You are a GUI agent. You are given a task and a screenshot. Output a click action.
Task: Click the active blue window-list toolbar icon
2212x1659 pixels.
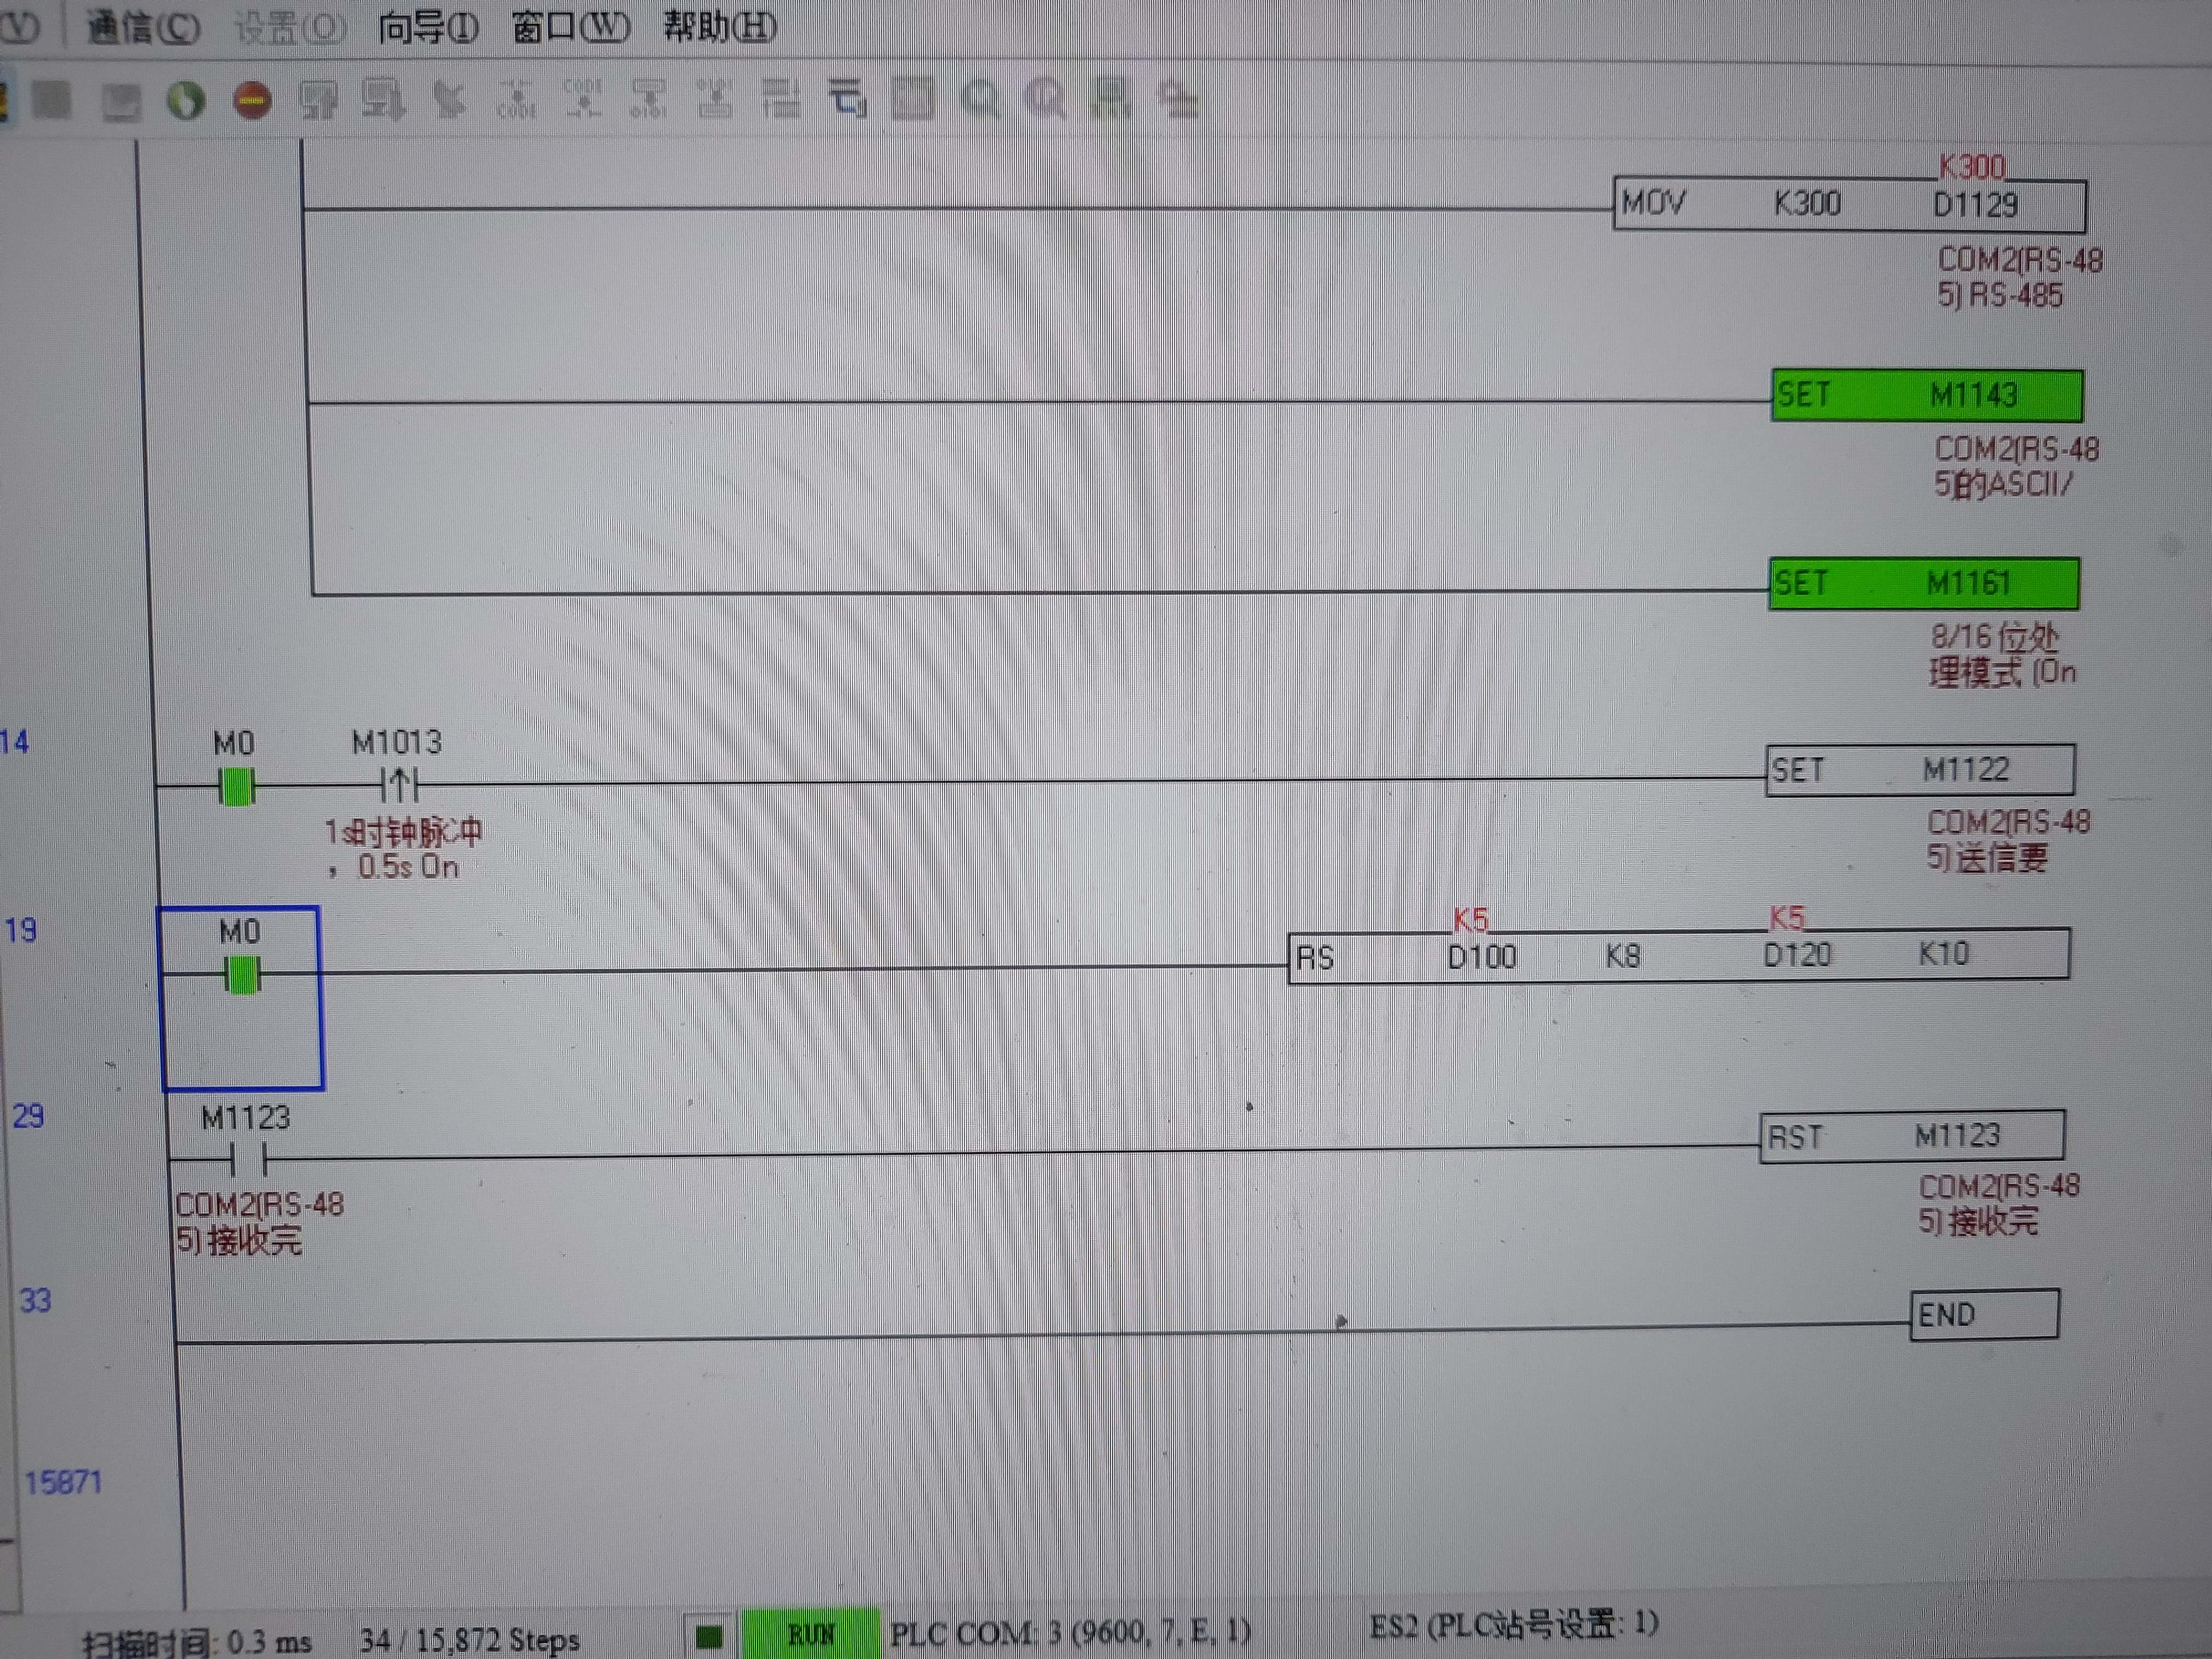[x=847, y=98]
